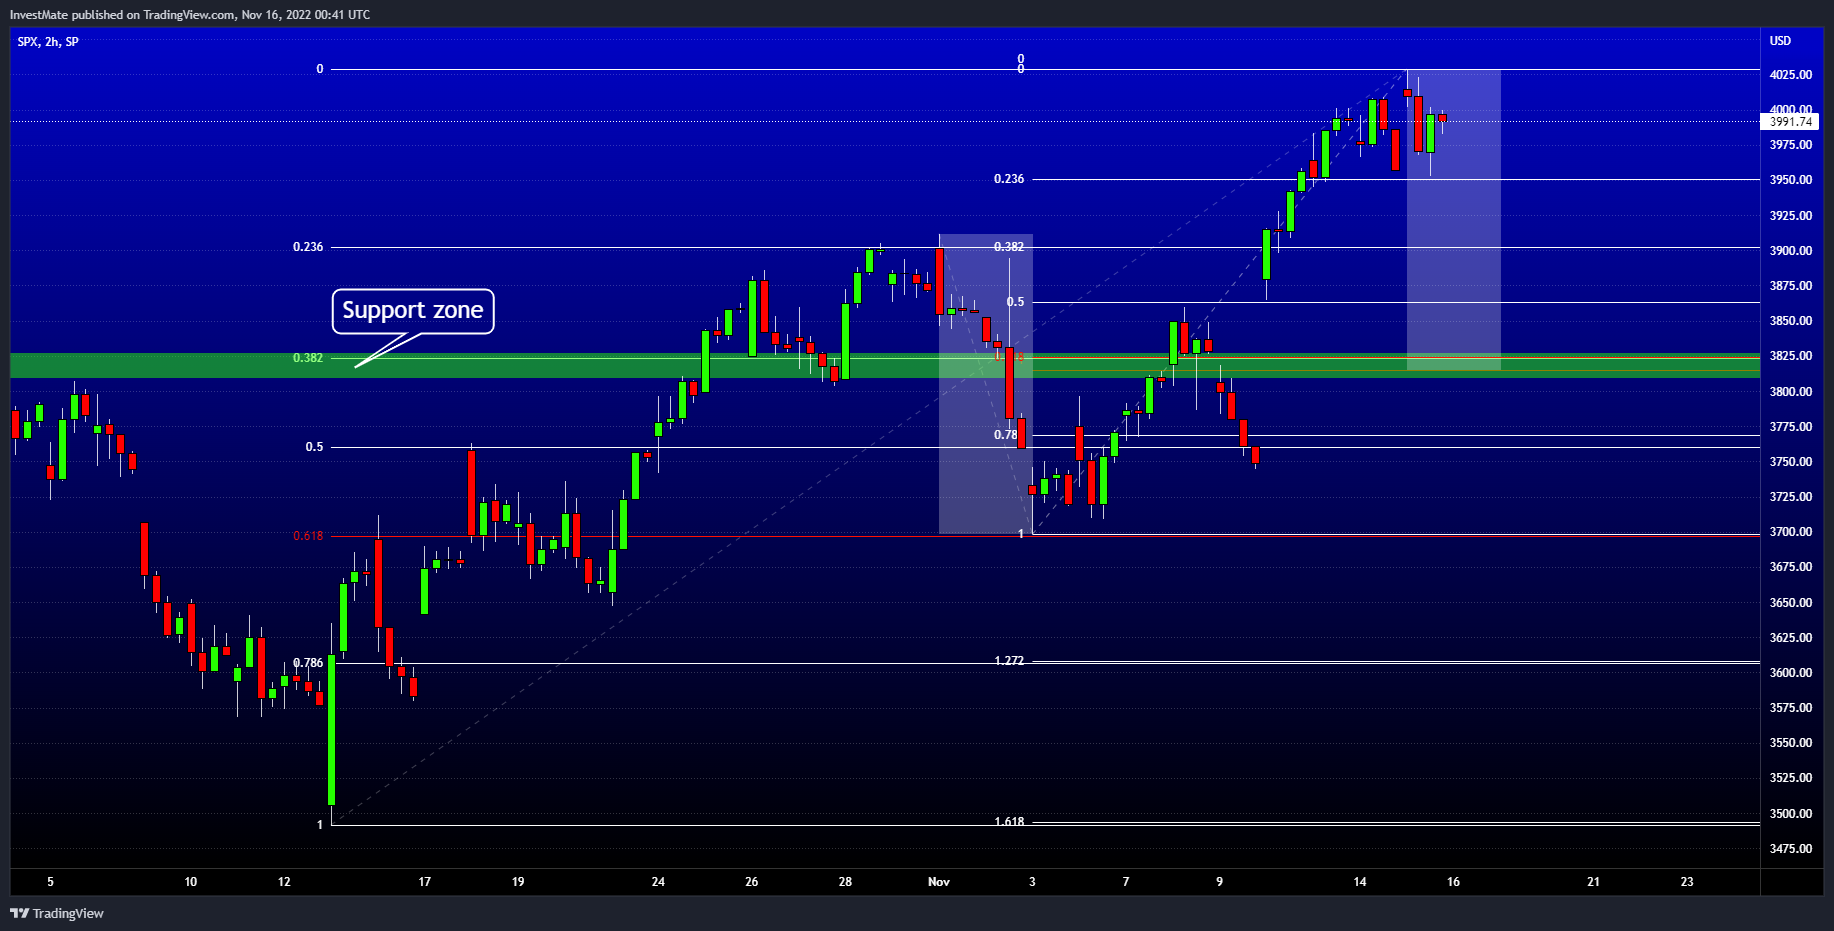Click the red 0.618 horizontal line
1834x931 pixels.
click(x=1045, y=536)
